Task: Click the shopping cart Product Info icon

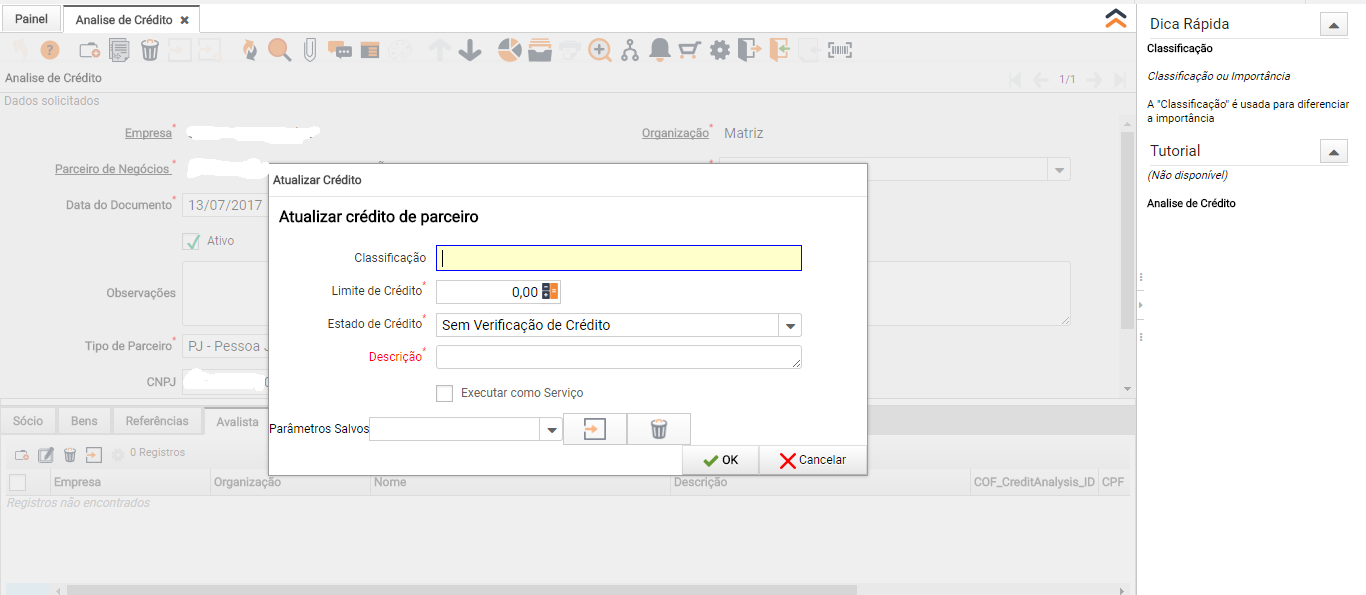Action: [689, 50]
